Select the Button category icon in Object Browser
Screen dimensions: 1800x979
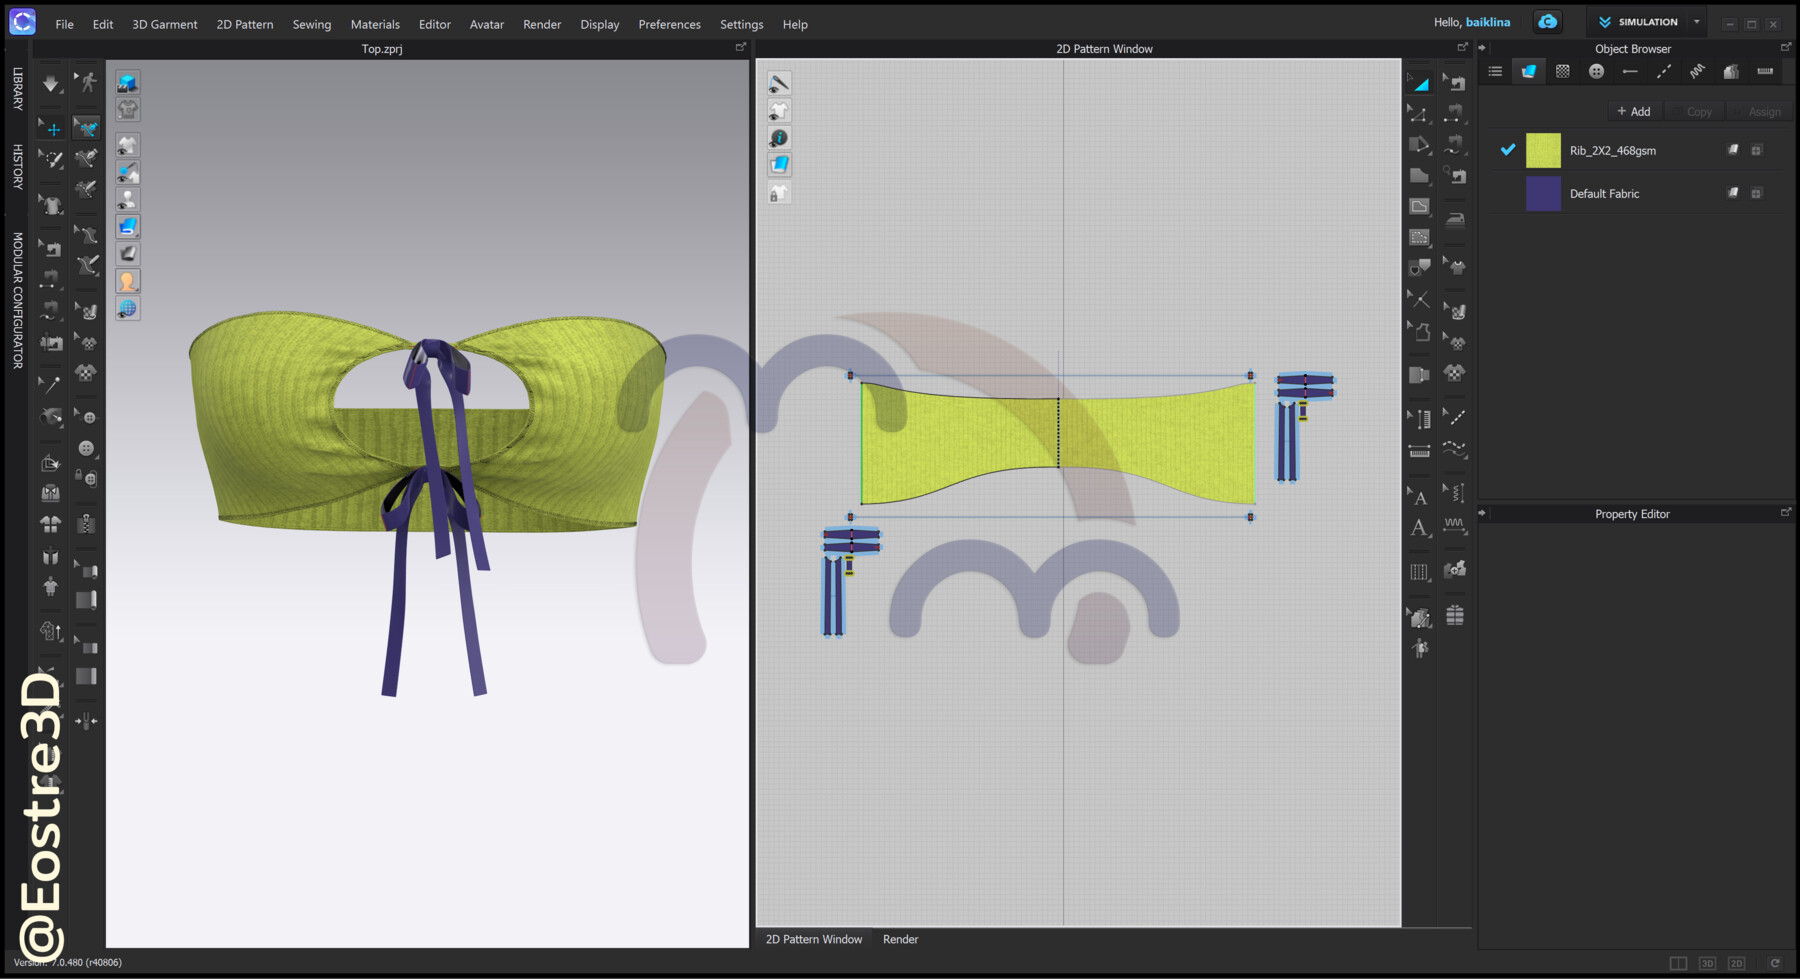[x=1596, y=71]
